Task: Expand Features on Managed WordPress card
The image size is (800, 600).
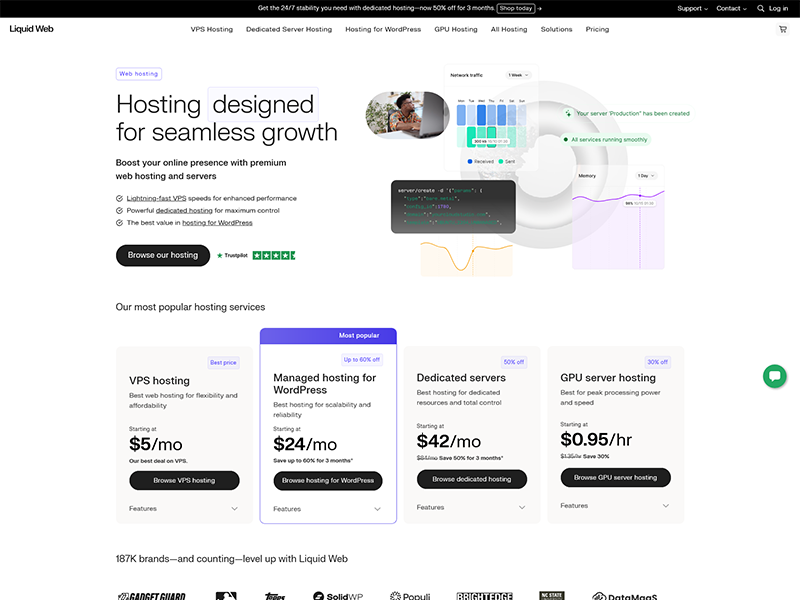Action: (328, 509)
